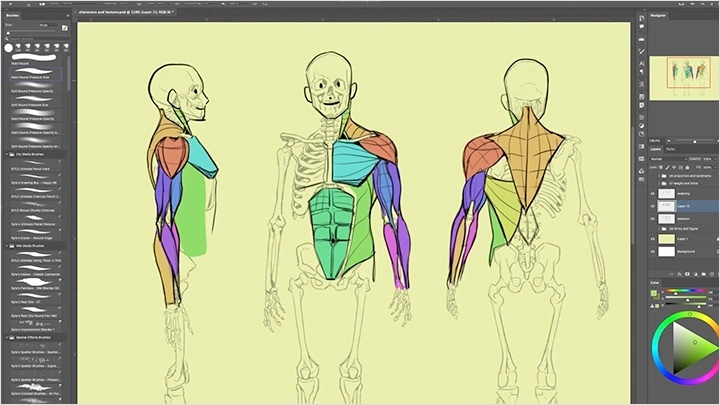Choose Kyle's Drawing Box Happy HB brush

point(35,180)
